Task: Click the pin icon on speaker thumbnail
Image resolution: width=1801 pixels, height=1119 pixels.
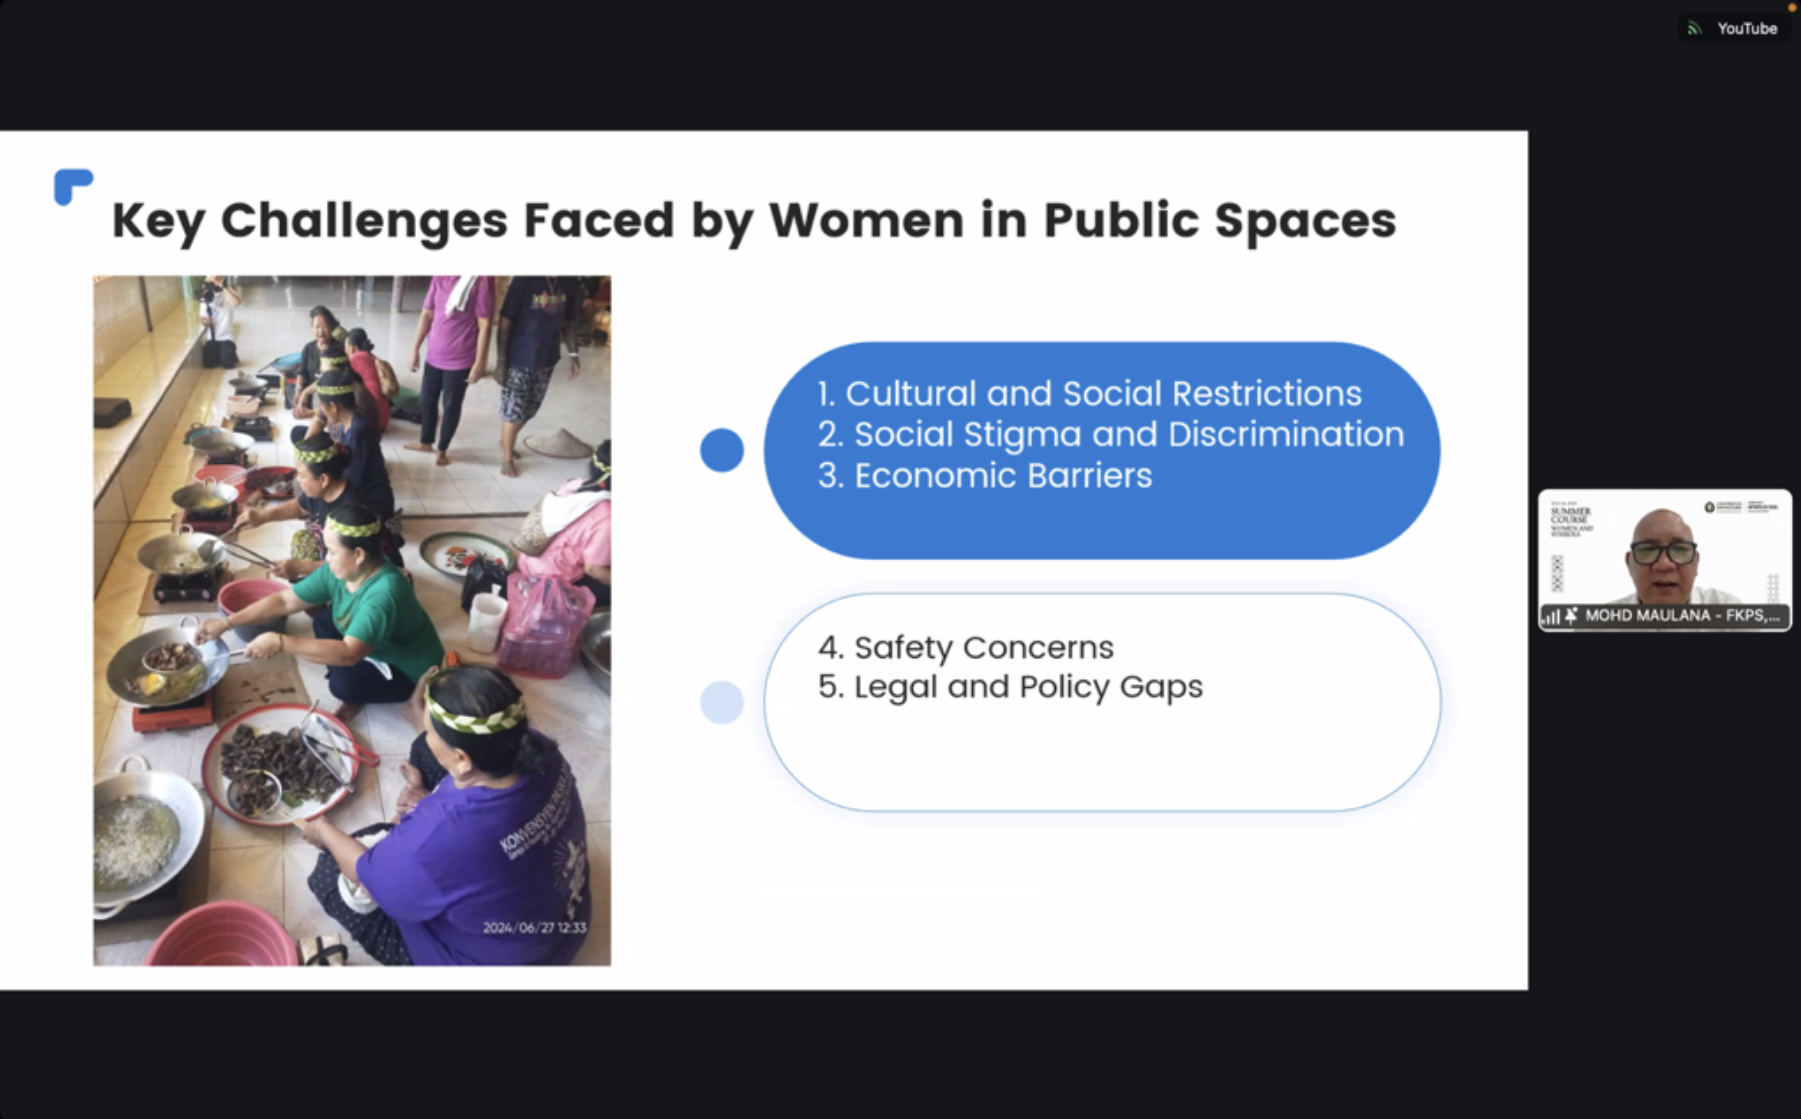Action: 1571,616
